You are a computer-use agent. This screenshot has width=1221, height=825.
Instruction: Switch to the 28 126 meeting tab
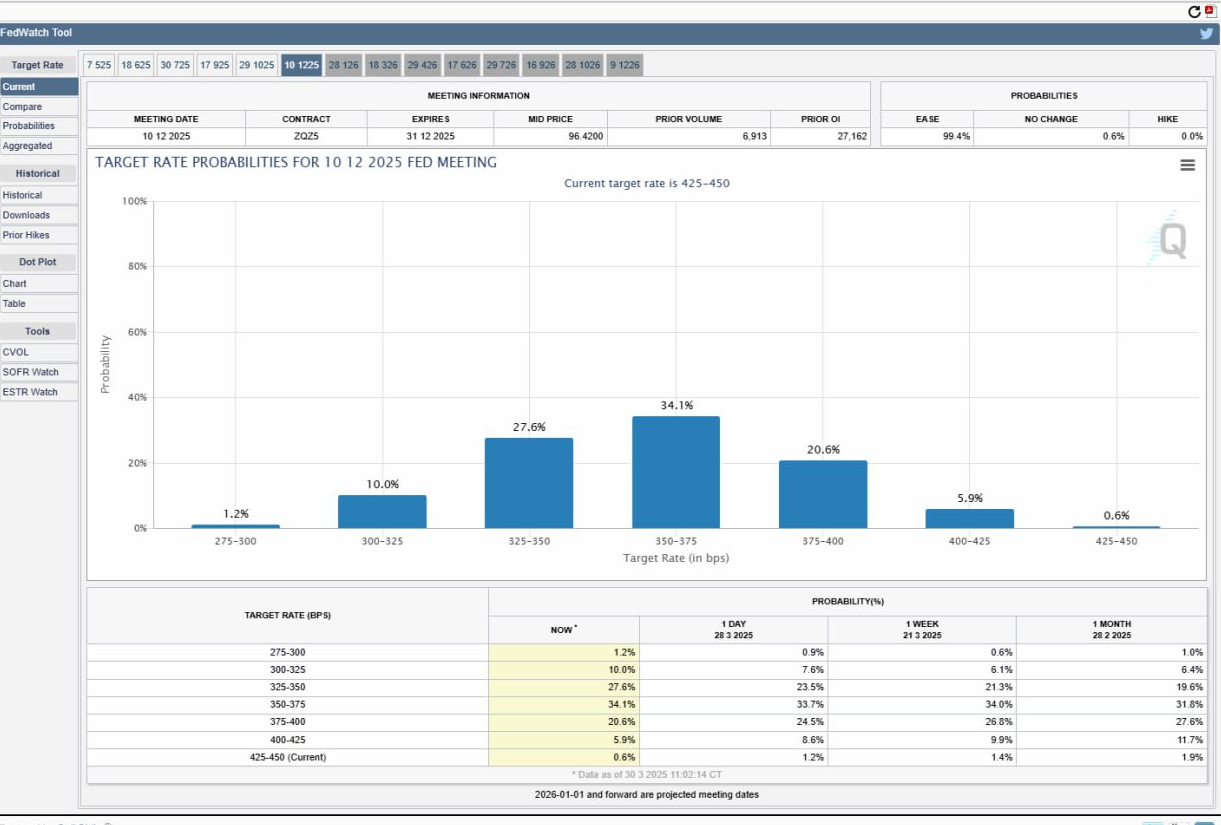344,65
